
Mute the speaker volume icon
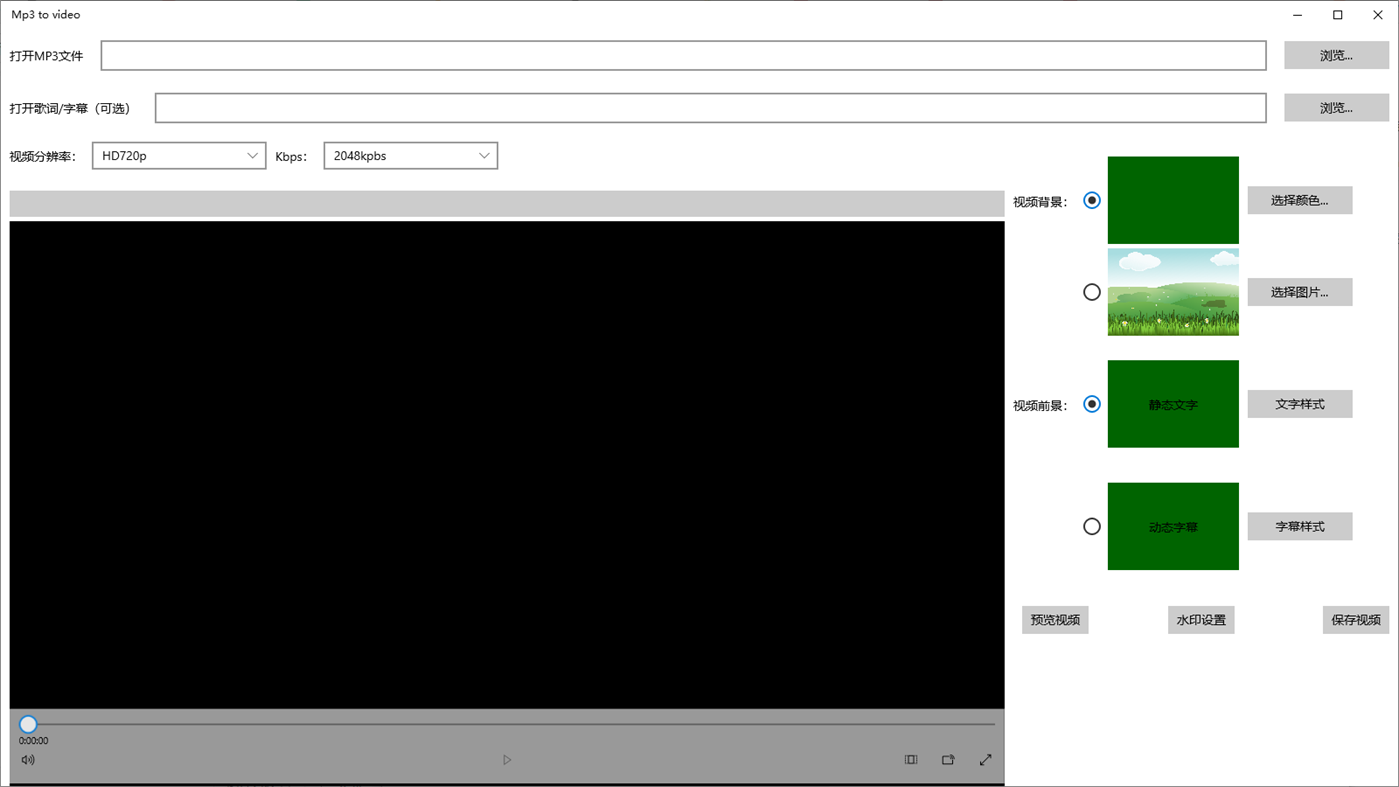click(27, 759)
